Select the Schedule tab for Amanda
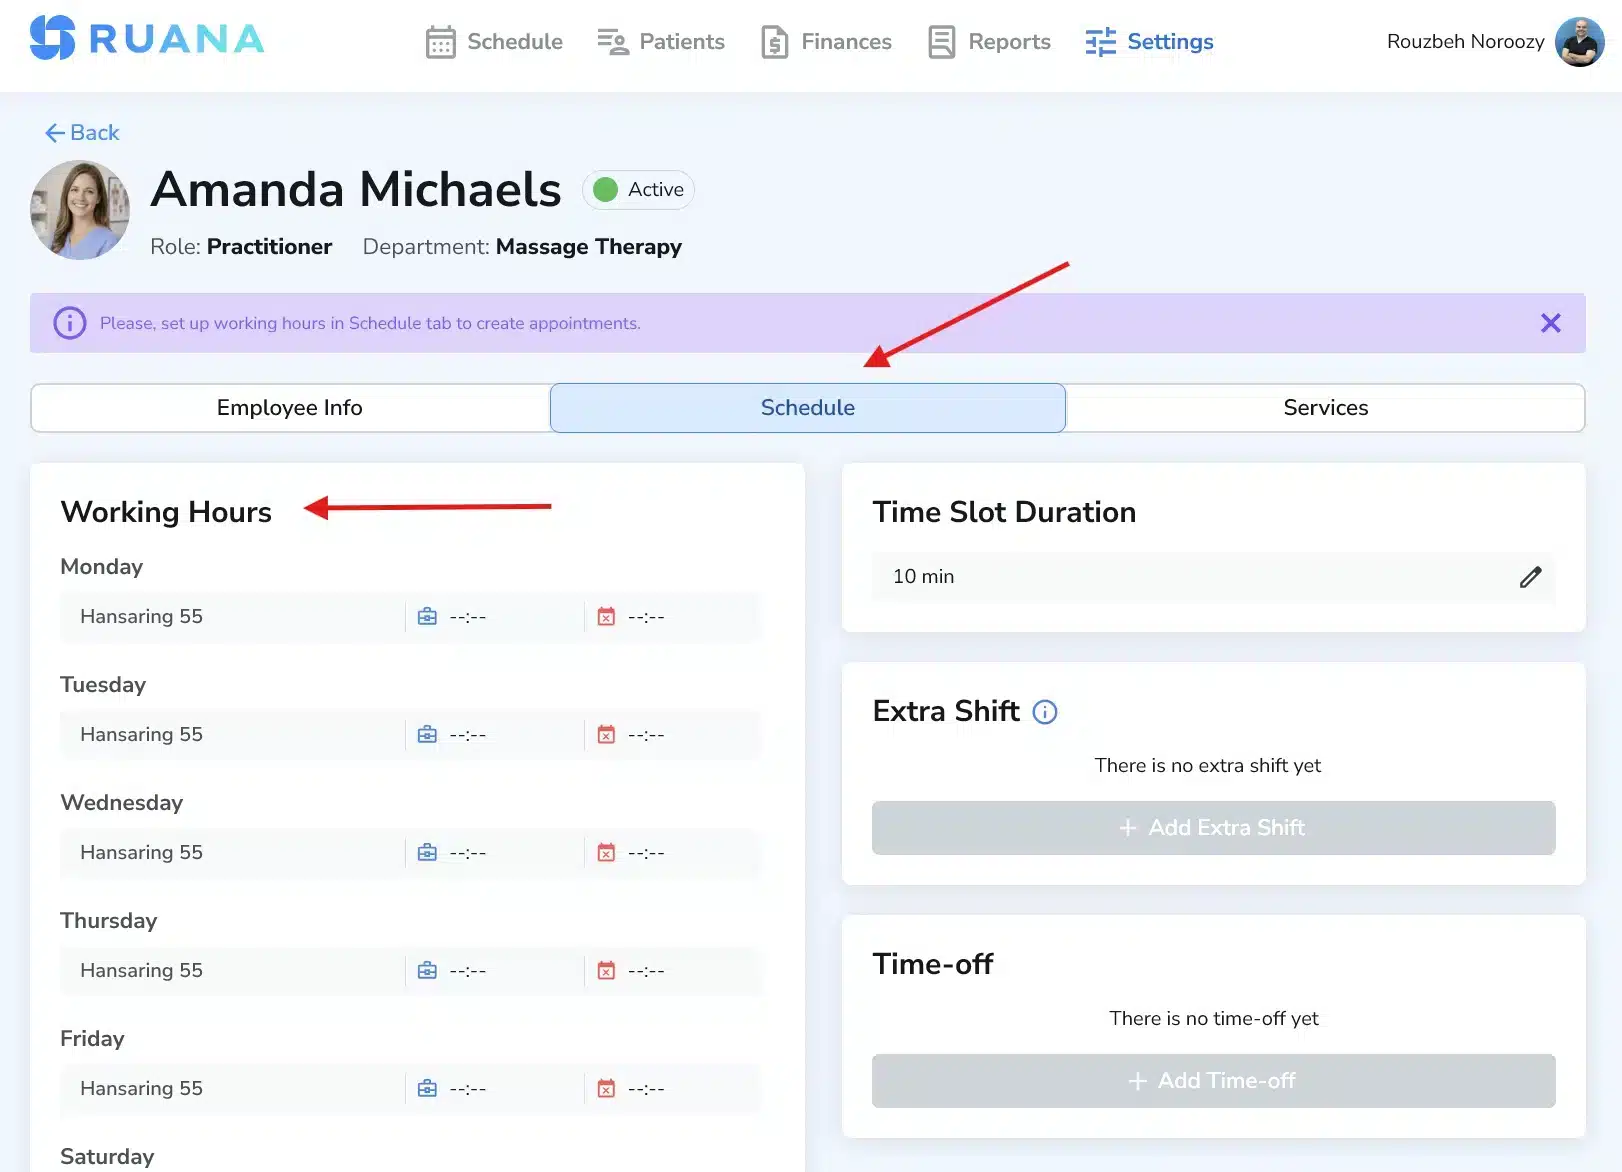Image resolution: width=1622 pixels, height=1172 pixels. 807,407
